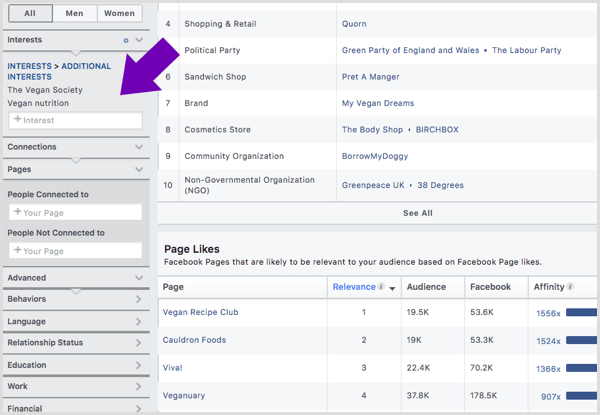Screen dimensions: 600x415
Task: Click the blue dot icon beside Interests
Action: click(x=126, y=40)
